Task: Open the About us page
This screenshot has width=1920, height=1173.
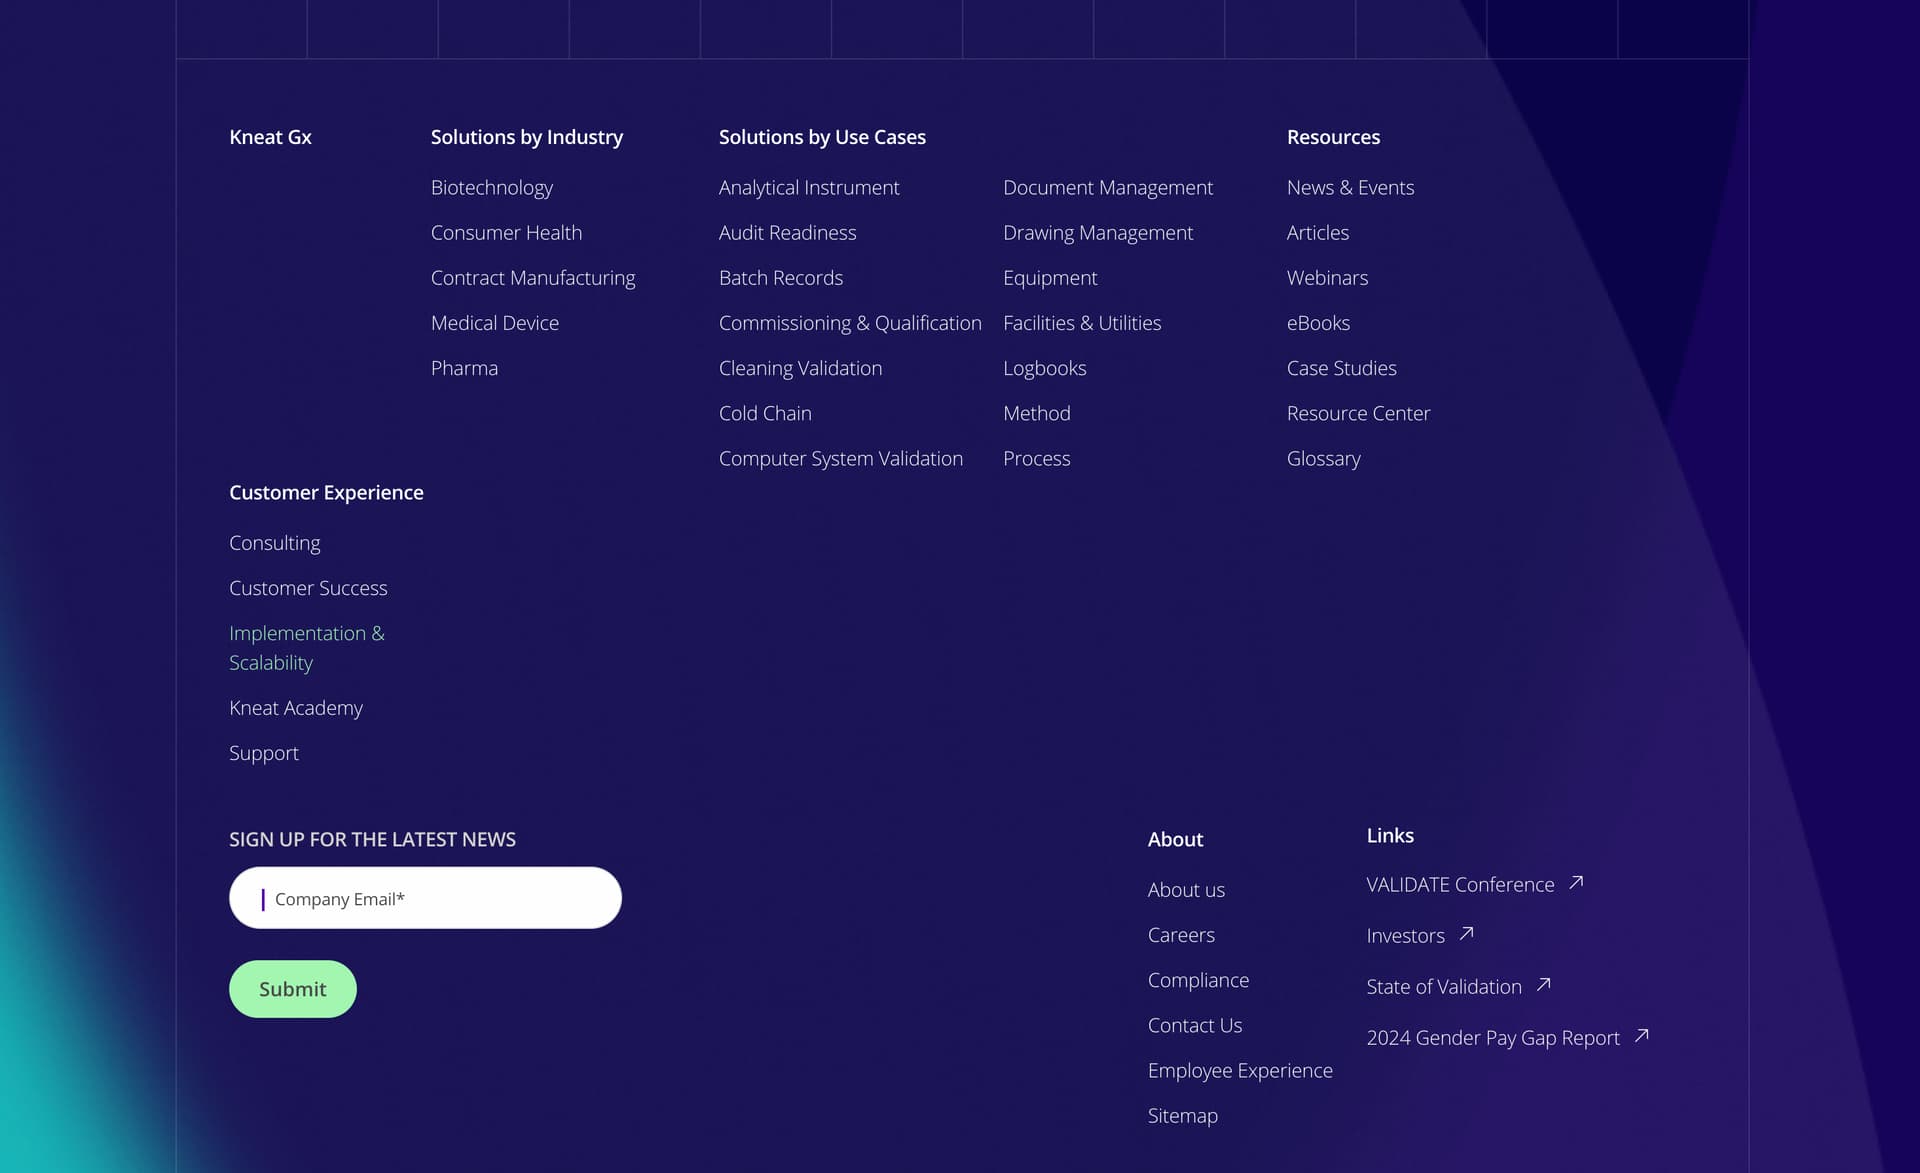Action: coord(1186,890)
